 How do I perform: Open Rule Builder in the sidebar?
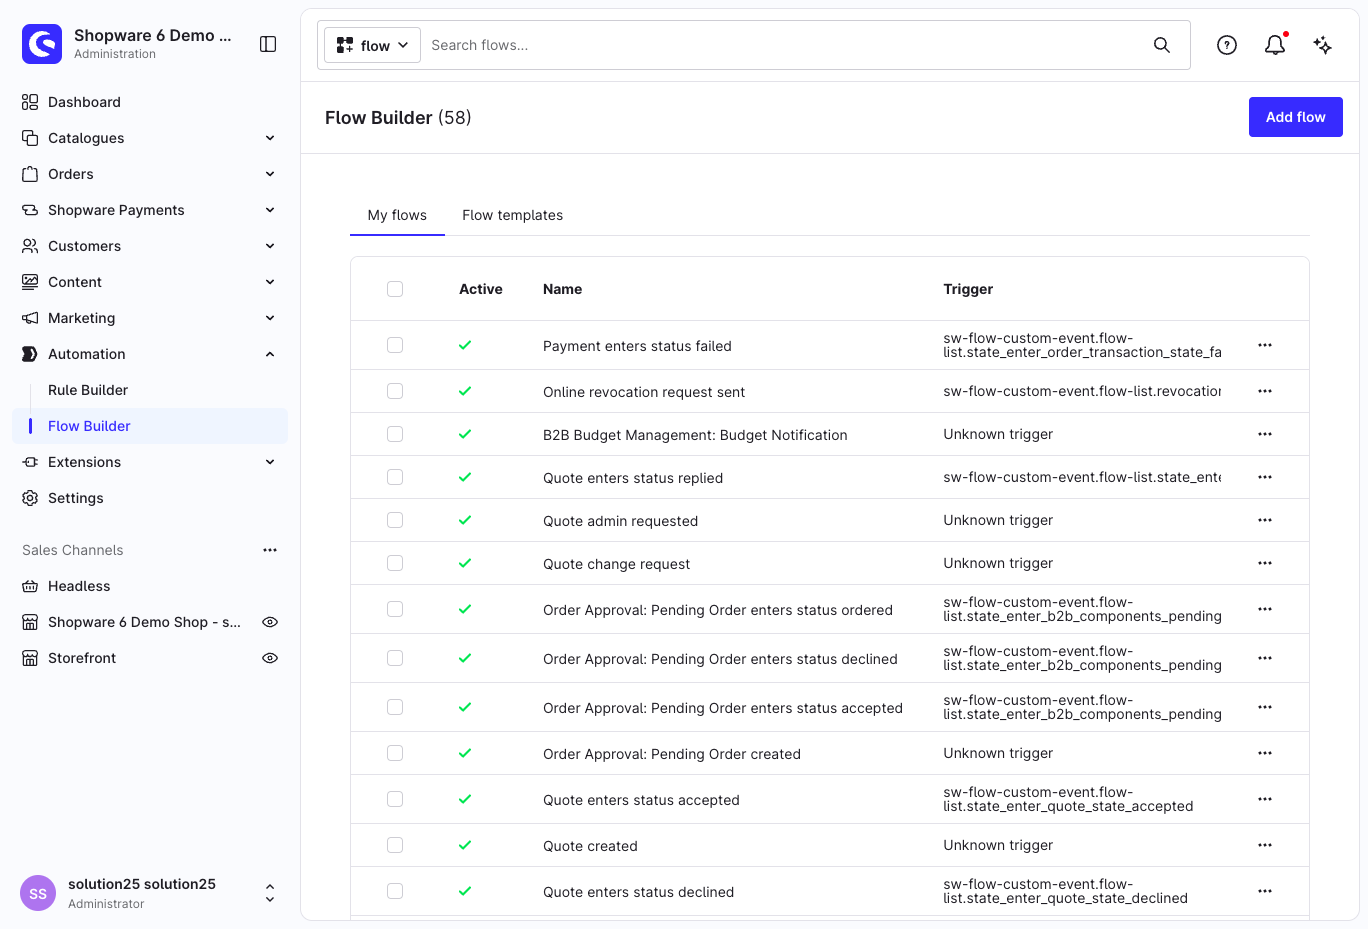pyautogui.click(x=88, y=390)
